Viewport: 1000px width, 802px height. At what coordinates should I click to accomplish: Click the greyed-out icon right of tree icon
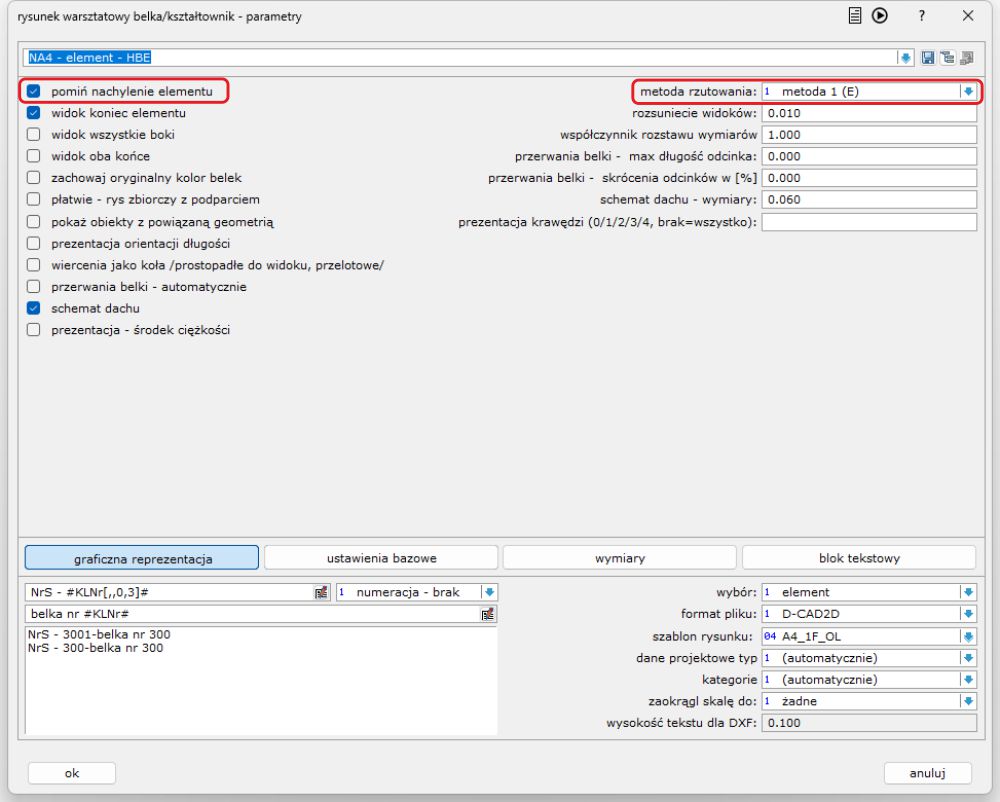967,58
